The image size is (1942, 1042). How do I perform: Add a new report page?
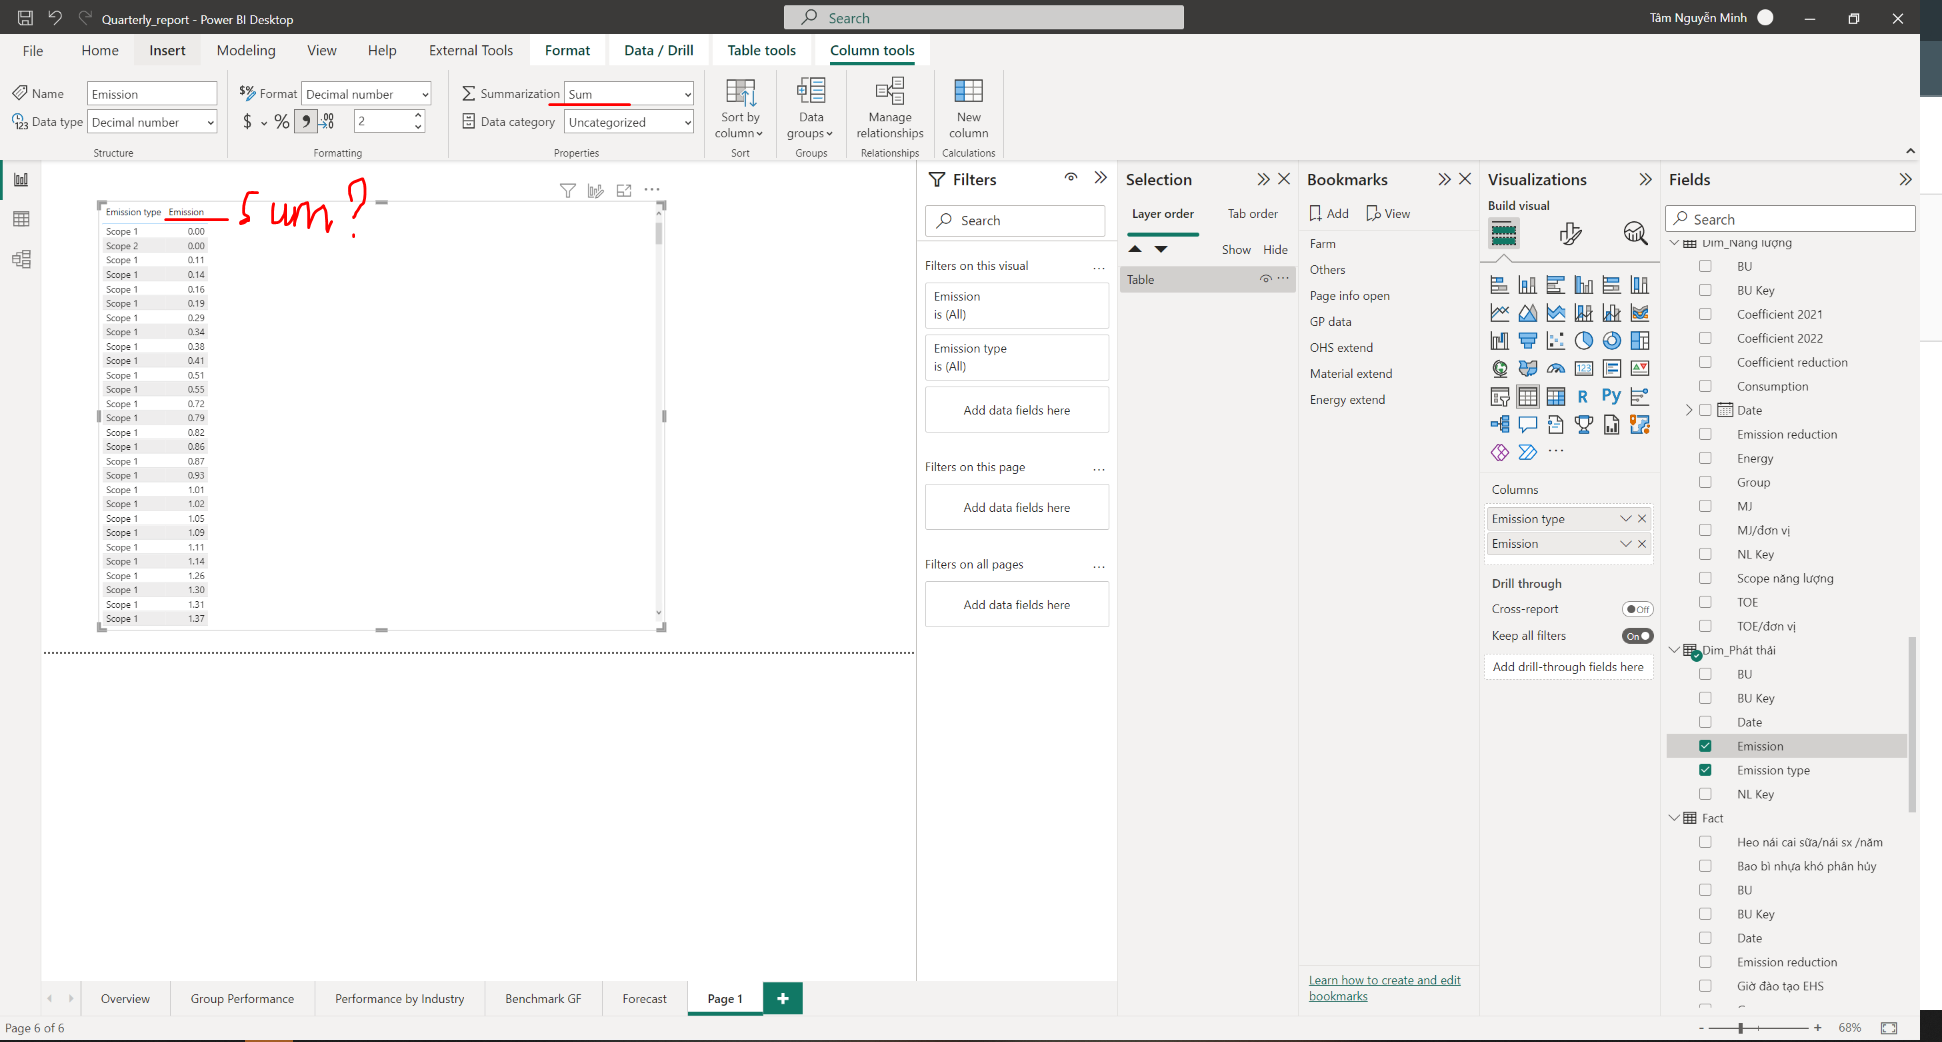(x=783, y=998)
